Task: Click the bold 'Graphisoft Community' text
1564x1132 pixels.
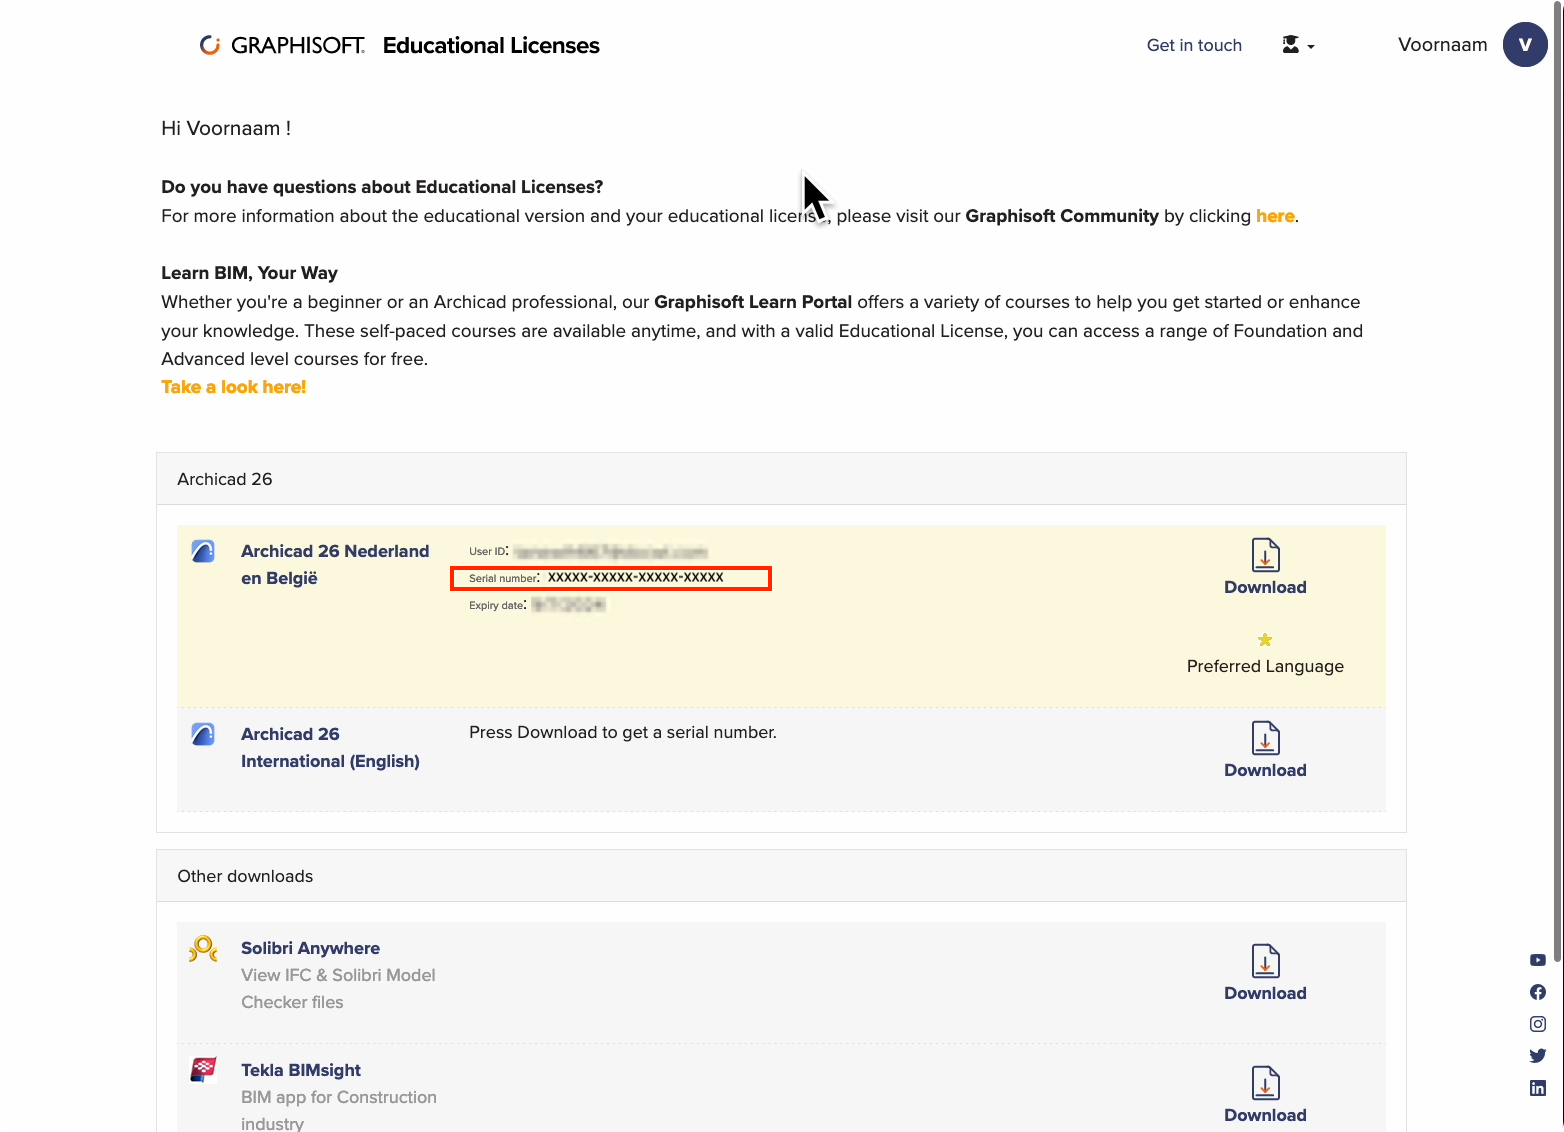Action: 1062,216
